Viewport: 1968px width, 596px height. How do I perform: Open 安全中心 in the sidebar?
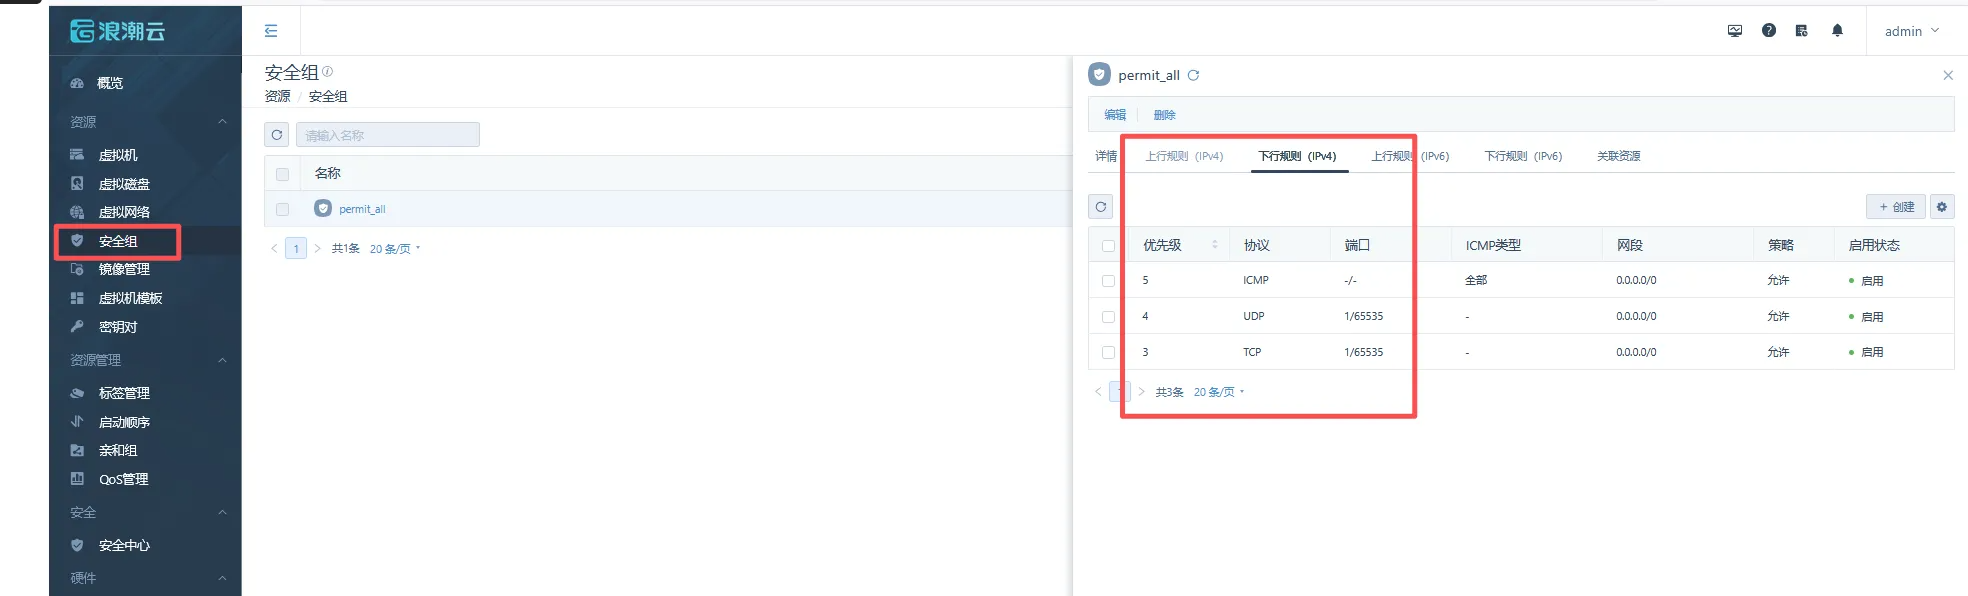(x=124, y=545)
